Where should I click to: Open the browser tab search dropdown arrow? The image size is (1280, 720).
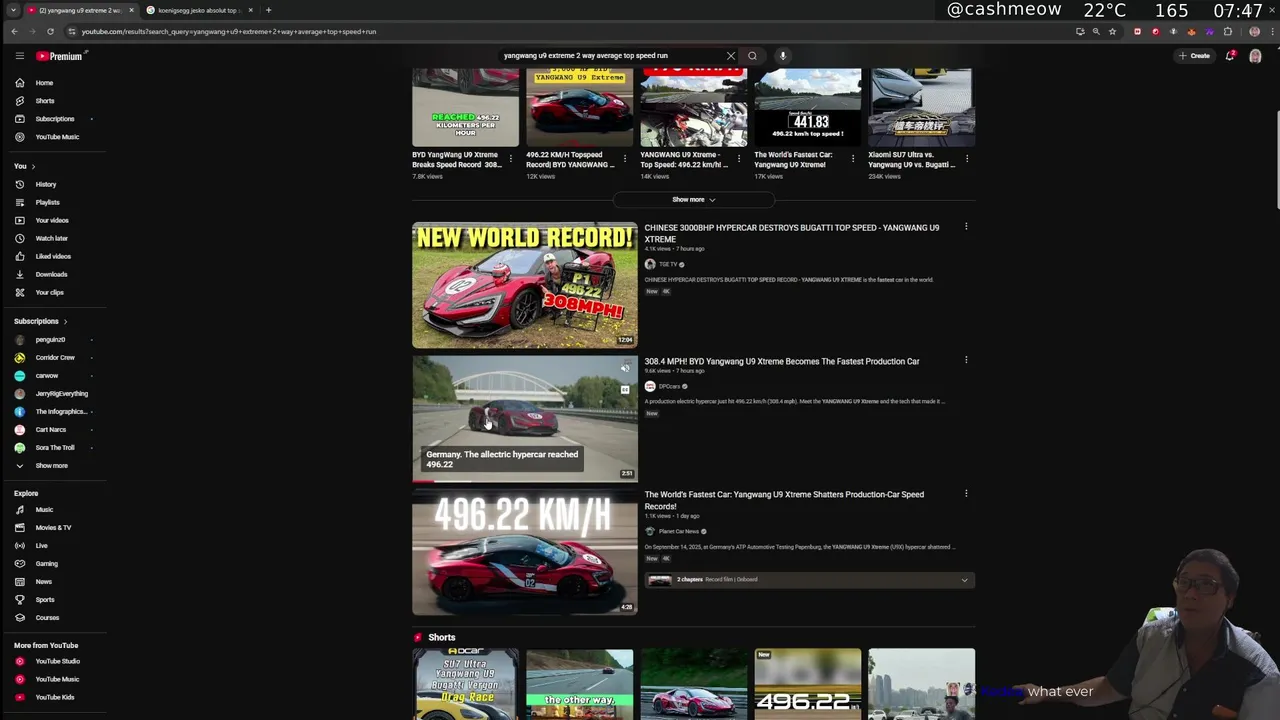pyautogui.click(x=13, y=10)
